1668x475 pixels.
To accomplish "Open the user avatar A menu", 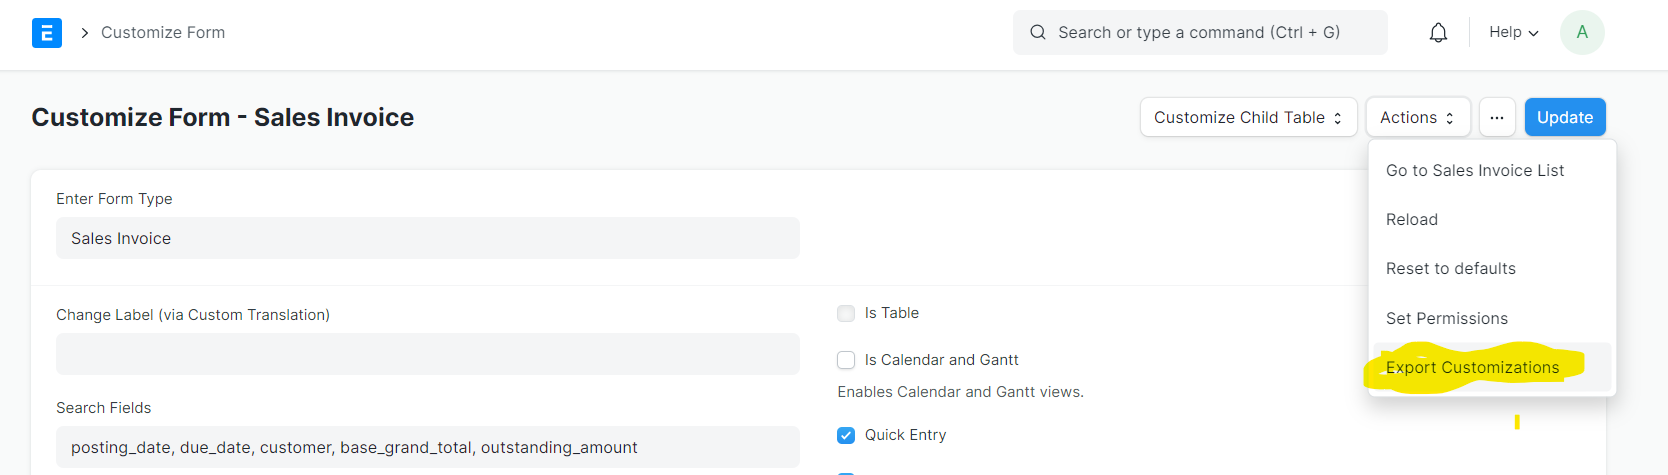I will [1582, 32].
